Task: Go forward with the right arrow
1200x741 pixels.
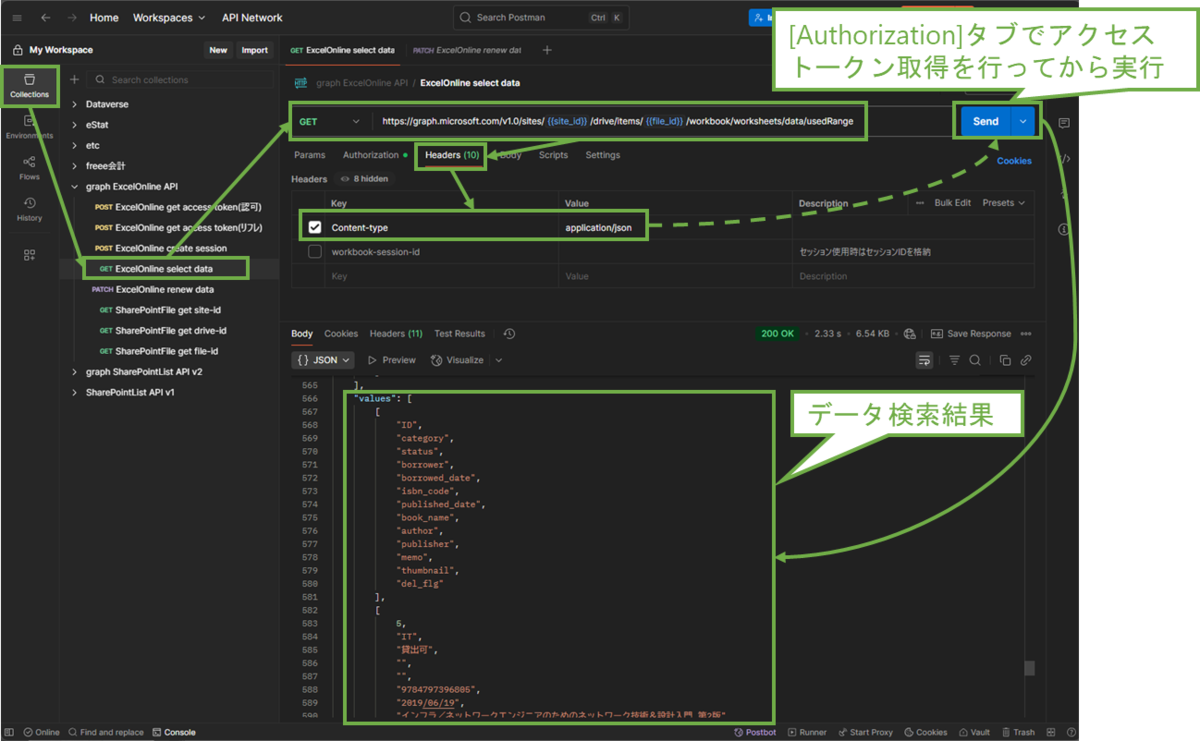Action: [x=71, y=17]
